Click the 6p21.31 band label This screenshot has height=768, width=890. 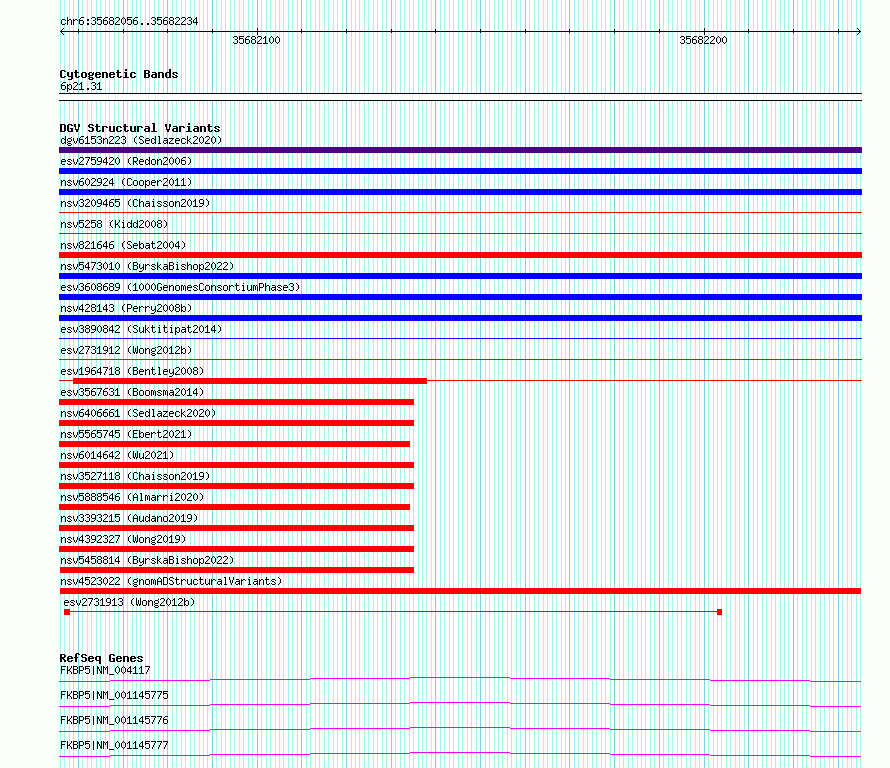tap(81, 86)
